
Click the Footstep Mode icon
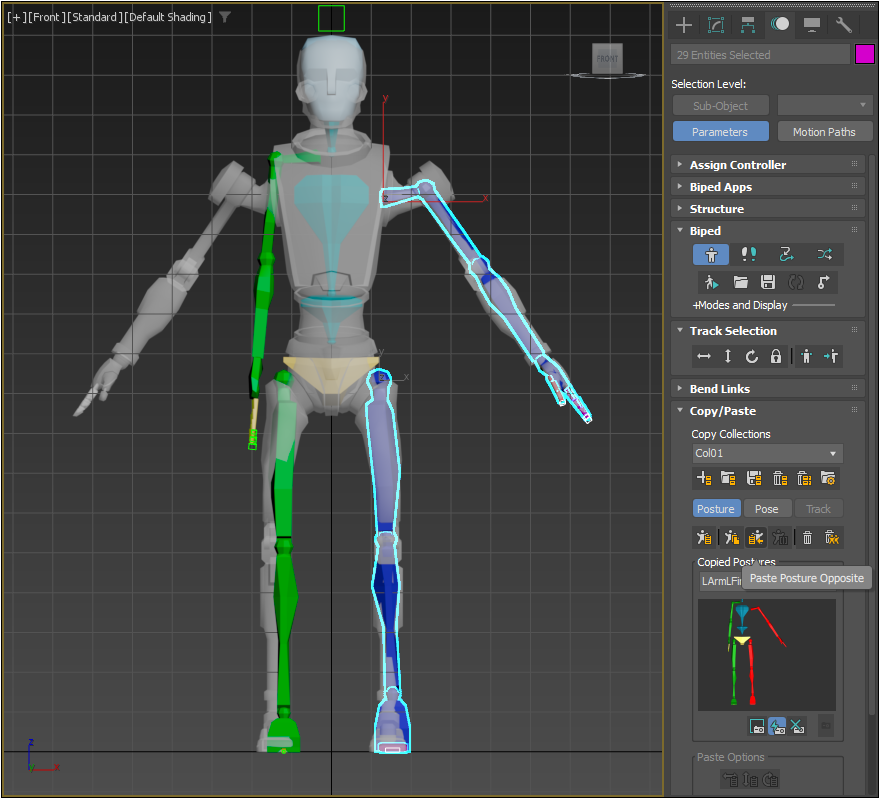pos(748,255)
